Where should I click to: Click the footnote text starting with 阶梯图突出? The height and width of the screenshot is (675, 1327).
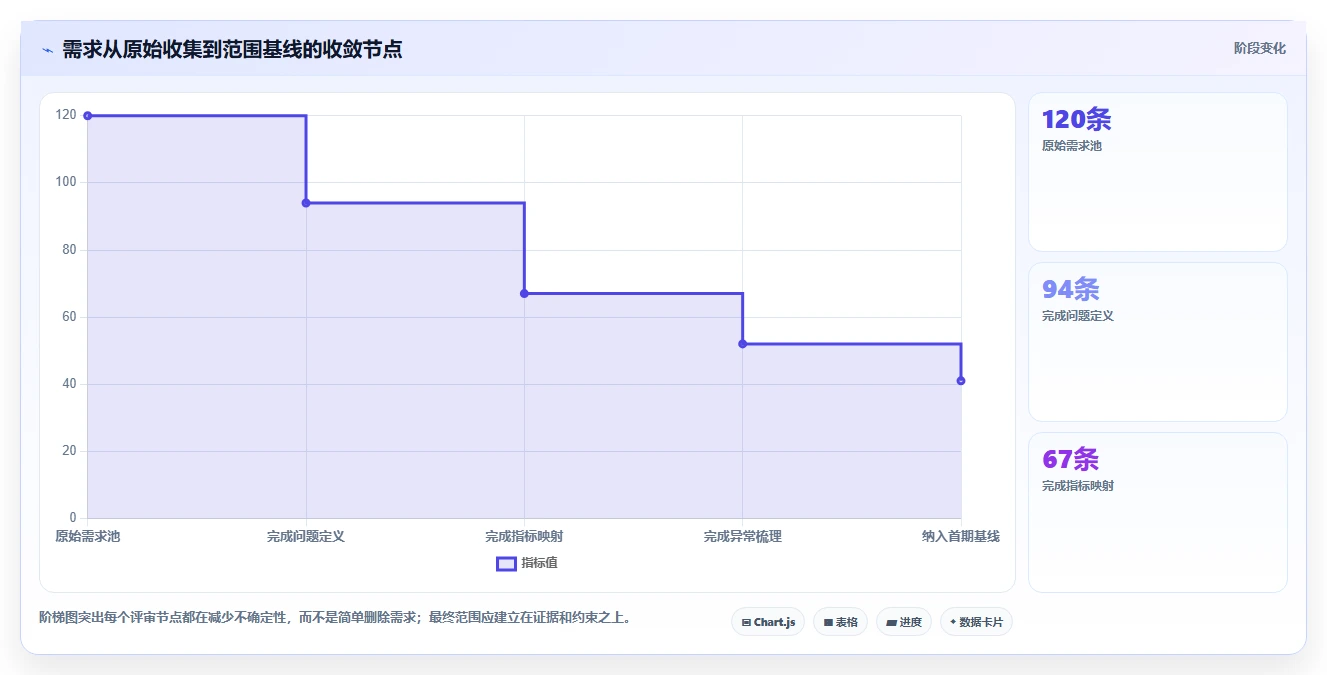tap(335, 617)
